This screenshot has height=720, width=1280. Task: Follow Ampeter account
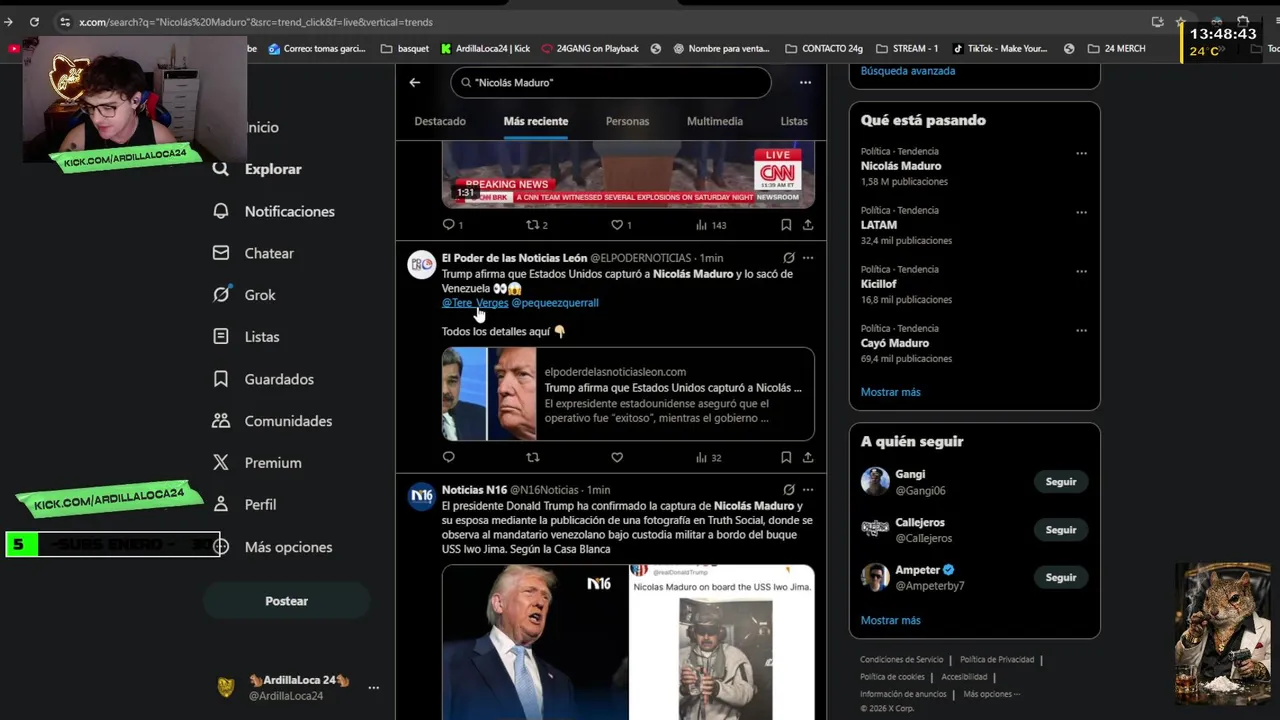tap(1061, 578)
